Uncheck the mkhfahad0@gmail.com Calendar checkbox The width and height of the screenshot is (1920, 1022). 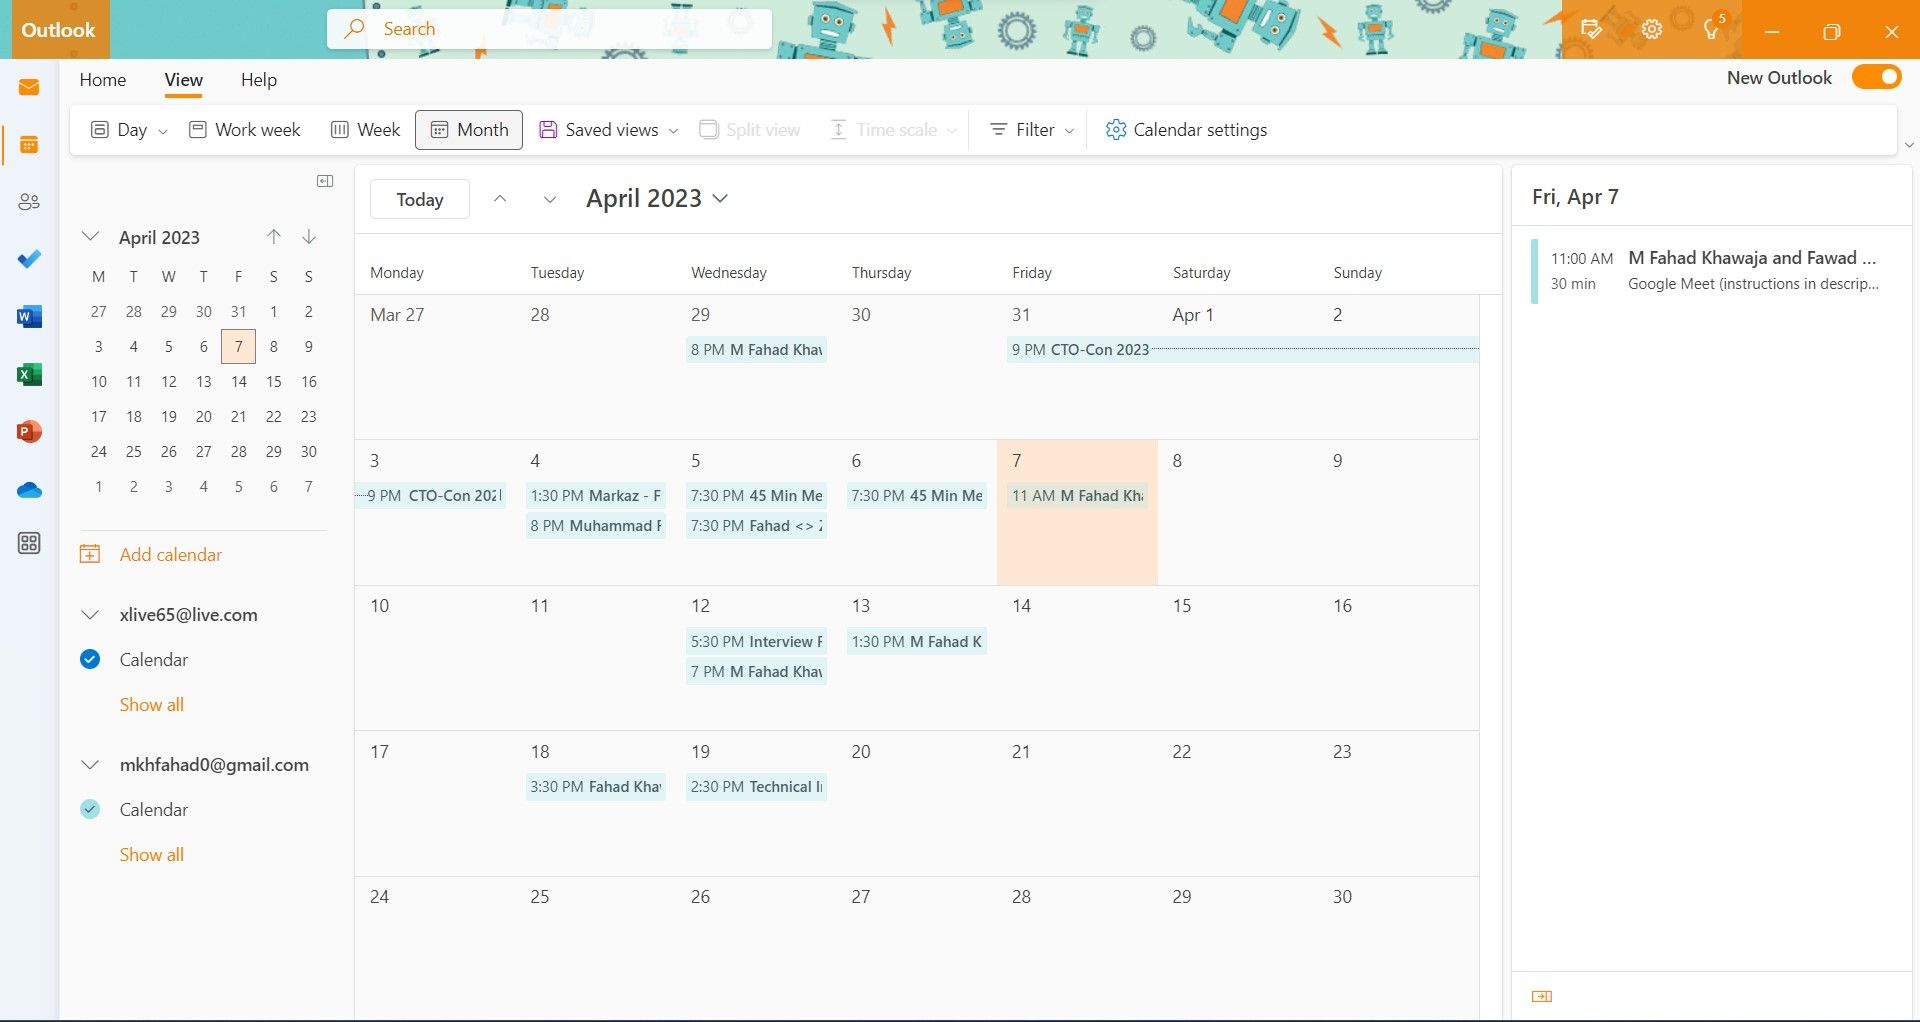90,809
